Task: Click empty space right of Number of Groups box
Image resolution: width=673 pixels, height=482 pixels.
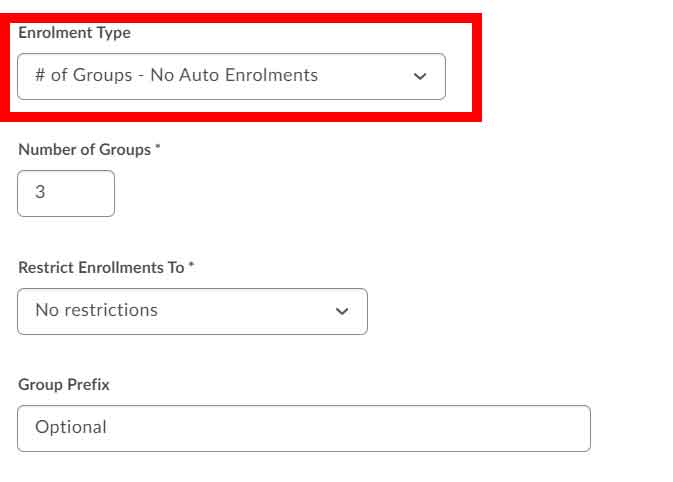Action: [300, 193]
